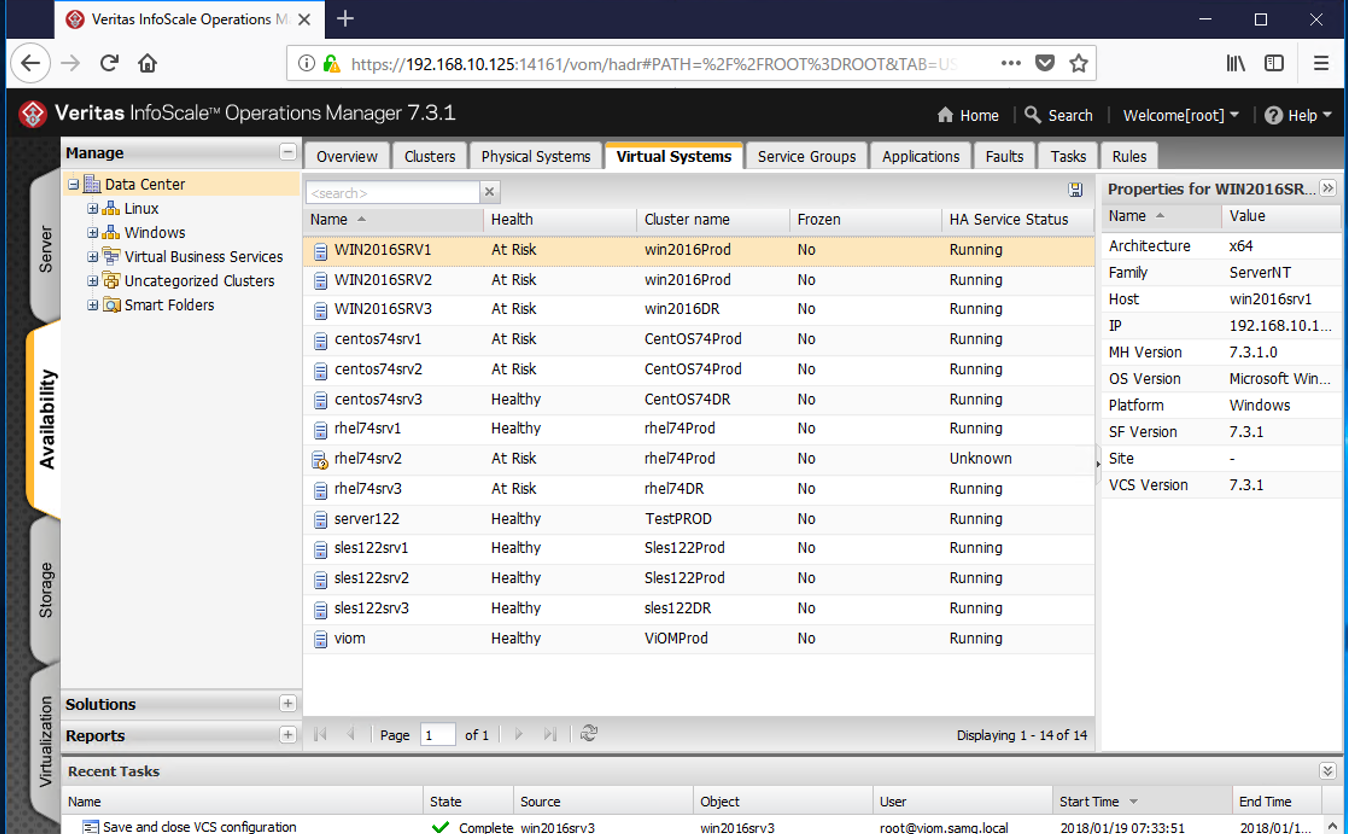Sort by Cluster name column header

click(712, 219)
